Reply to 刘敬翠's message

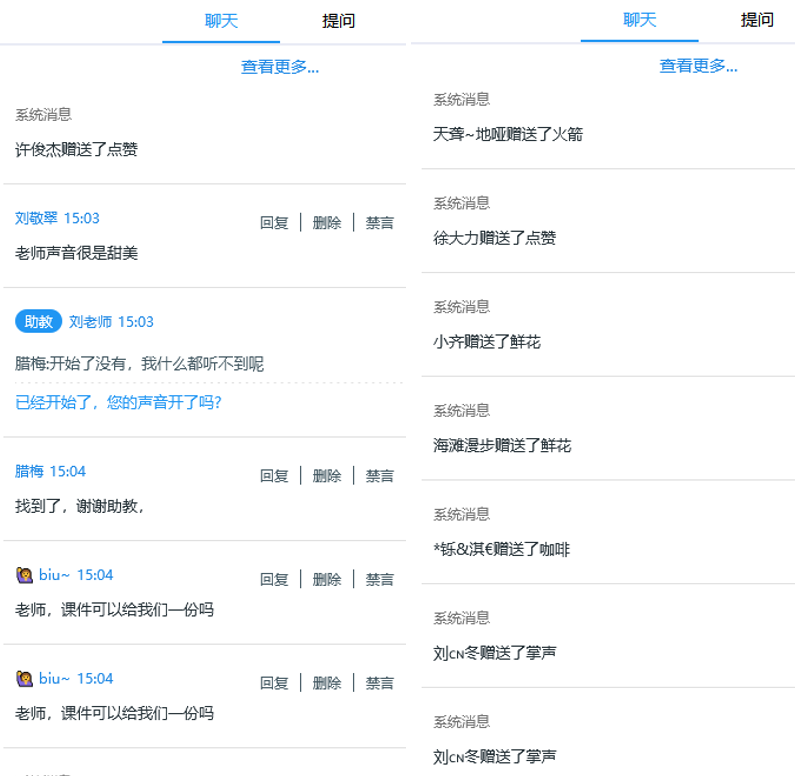coord(274,223)
